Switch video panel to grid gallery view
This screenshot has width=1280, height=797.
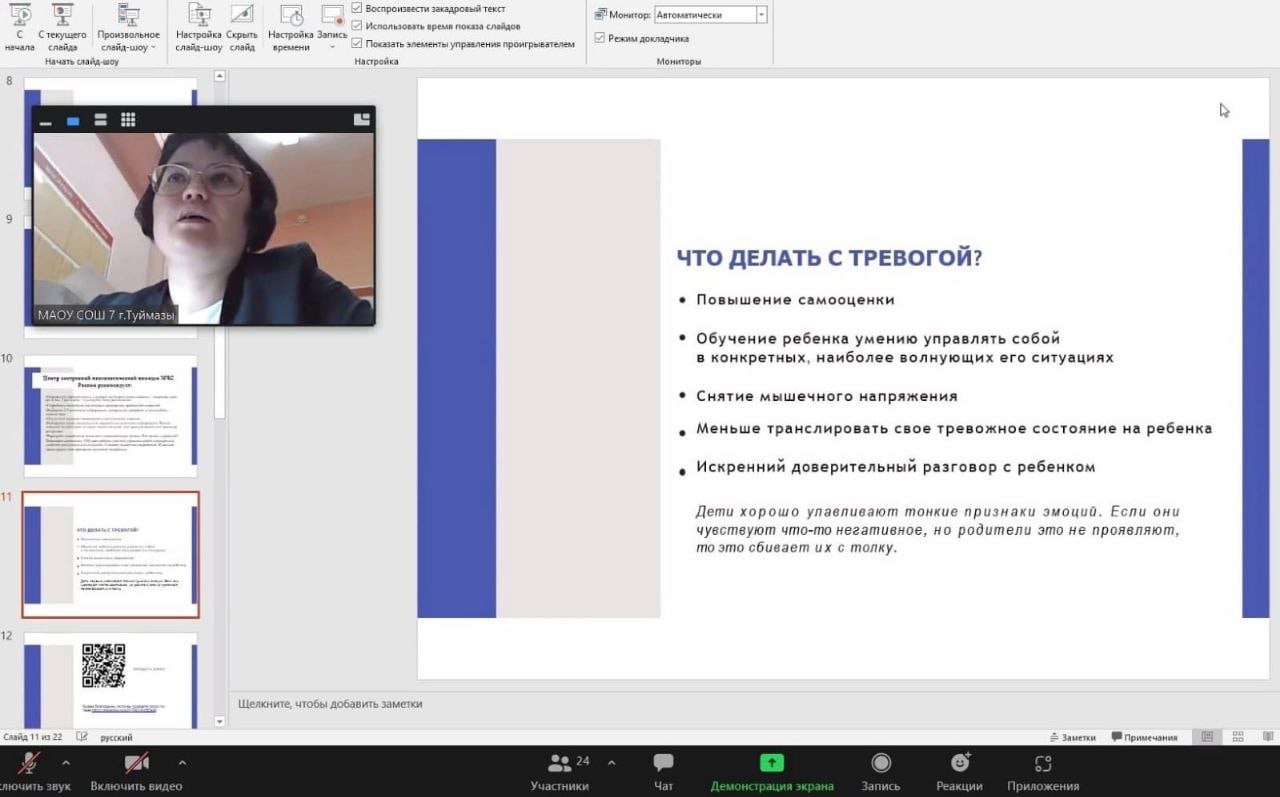(x=128, y=120)
